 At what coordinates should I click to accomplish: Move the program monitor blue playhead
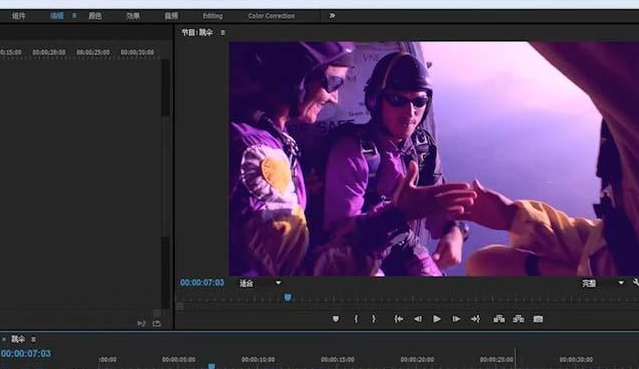click(x=288, y=297)
